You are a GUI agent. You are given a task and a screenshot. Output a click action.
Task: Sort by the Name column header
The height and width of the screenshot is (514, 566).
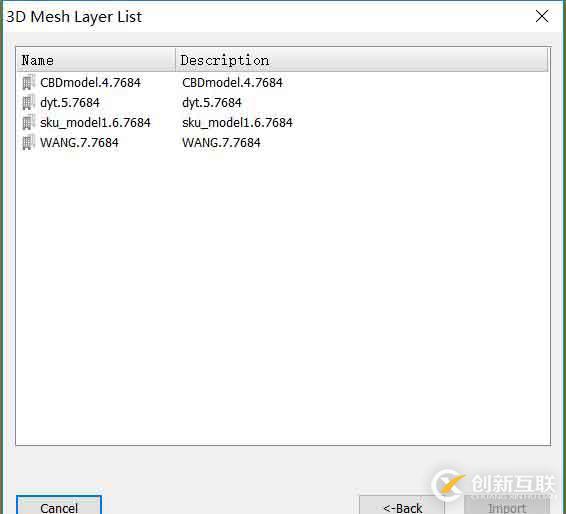[96, 60]
